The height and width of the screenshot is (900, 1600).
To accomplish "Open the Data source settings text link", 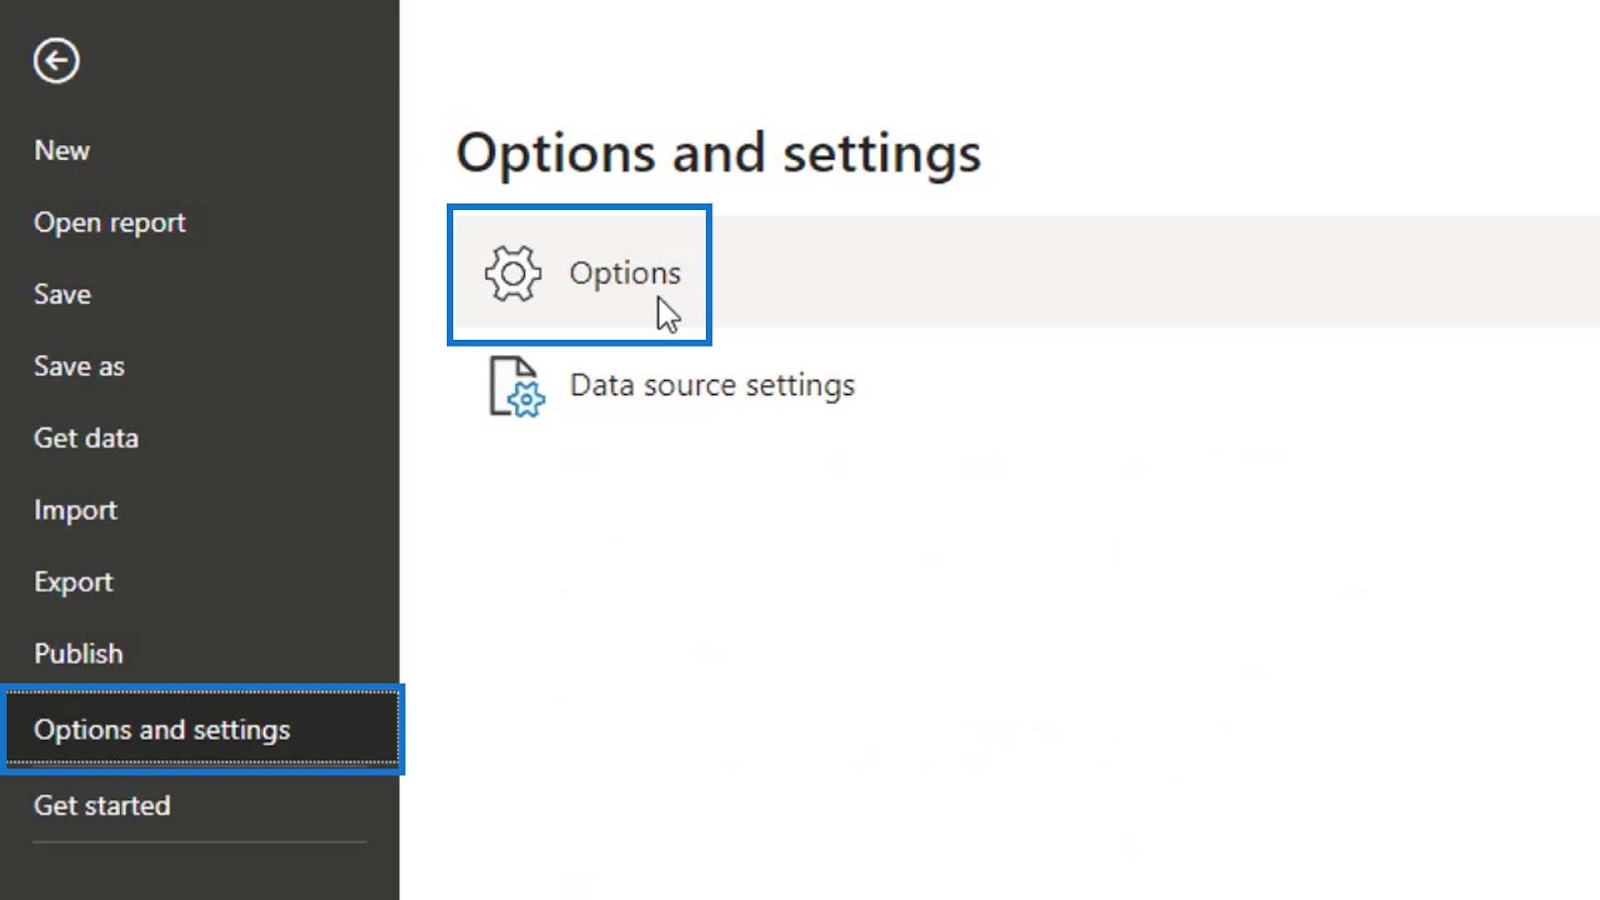I will [712, 385].
